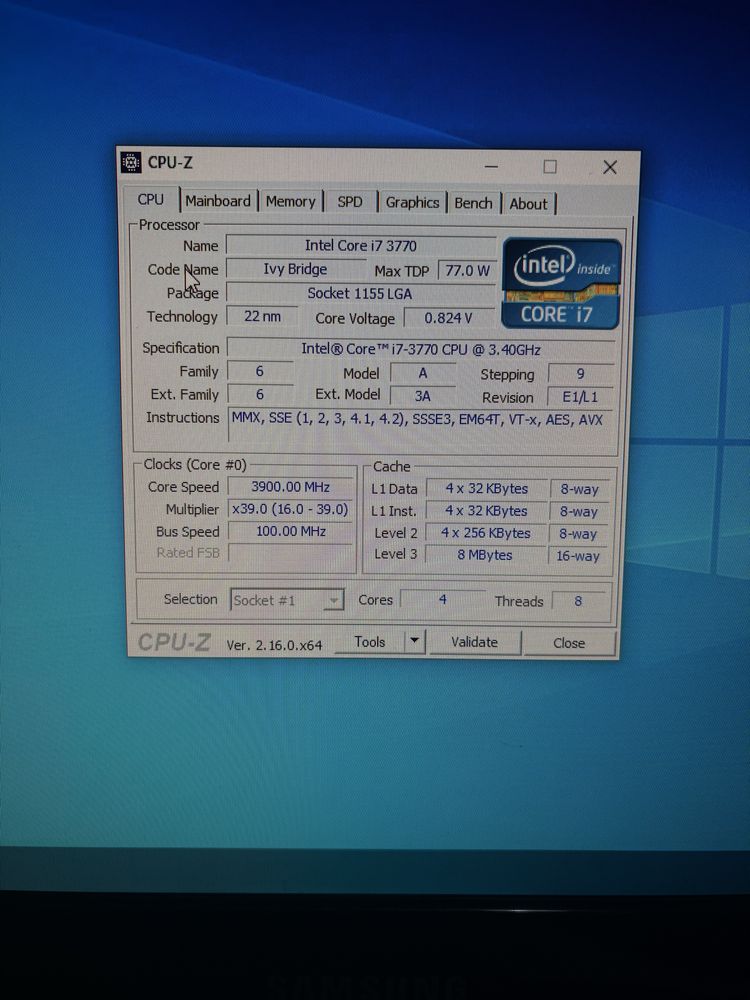Click the Threads value '8'
Screen dimensions: 750x1000
pos(578,601)
